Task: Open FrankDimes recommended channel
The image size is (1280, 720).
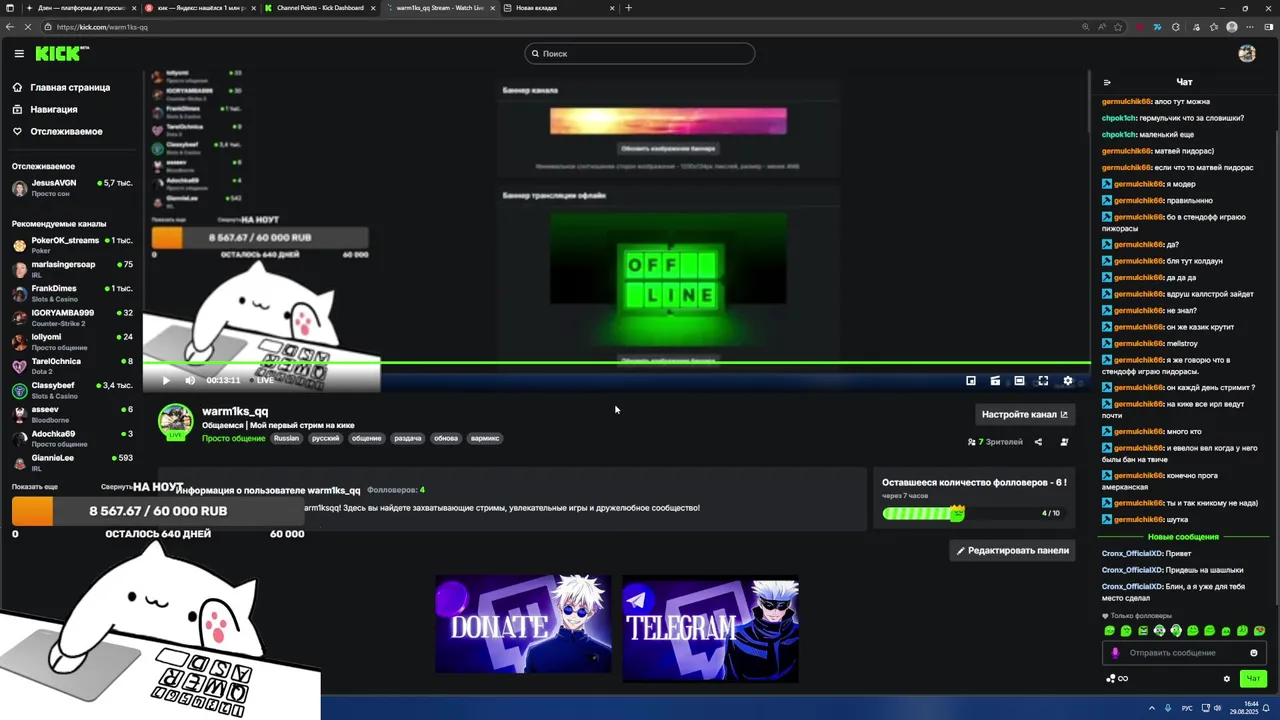Action: 72,292
